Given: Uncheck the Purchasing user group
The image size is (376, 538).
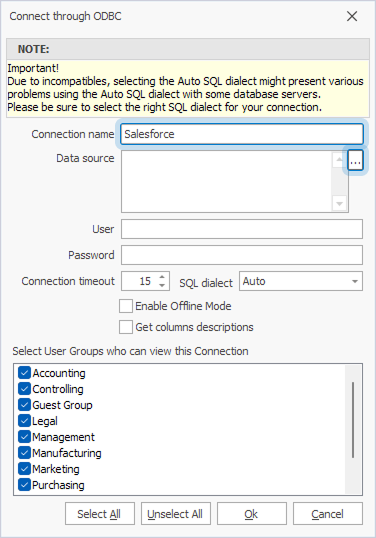Looking at the screenshot, I should 24,485.
